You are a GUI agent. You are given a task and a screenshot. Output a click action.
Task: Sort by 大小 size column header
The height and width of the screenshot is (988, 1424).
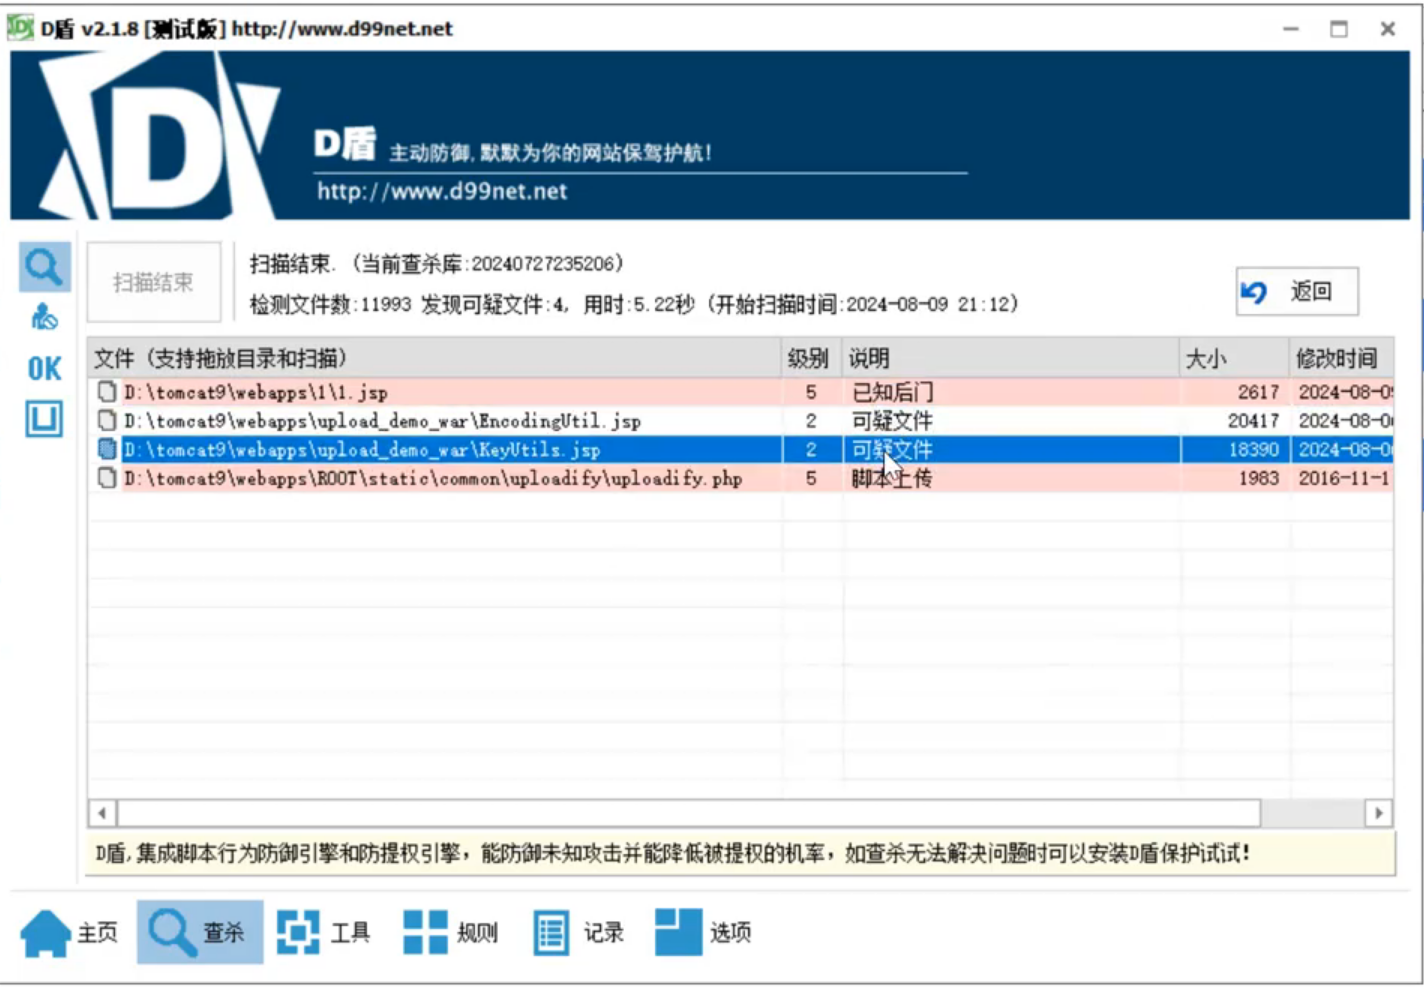tap(1206, 358)
